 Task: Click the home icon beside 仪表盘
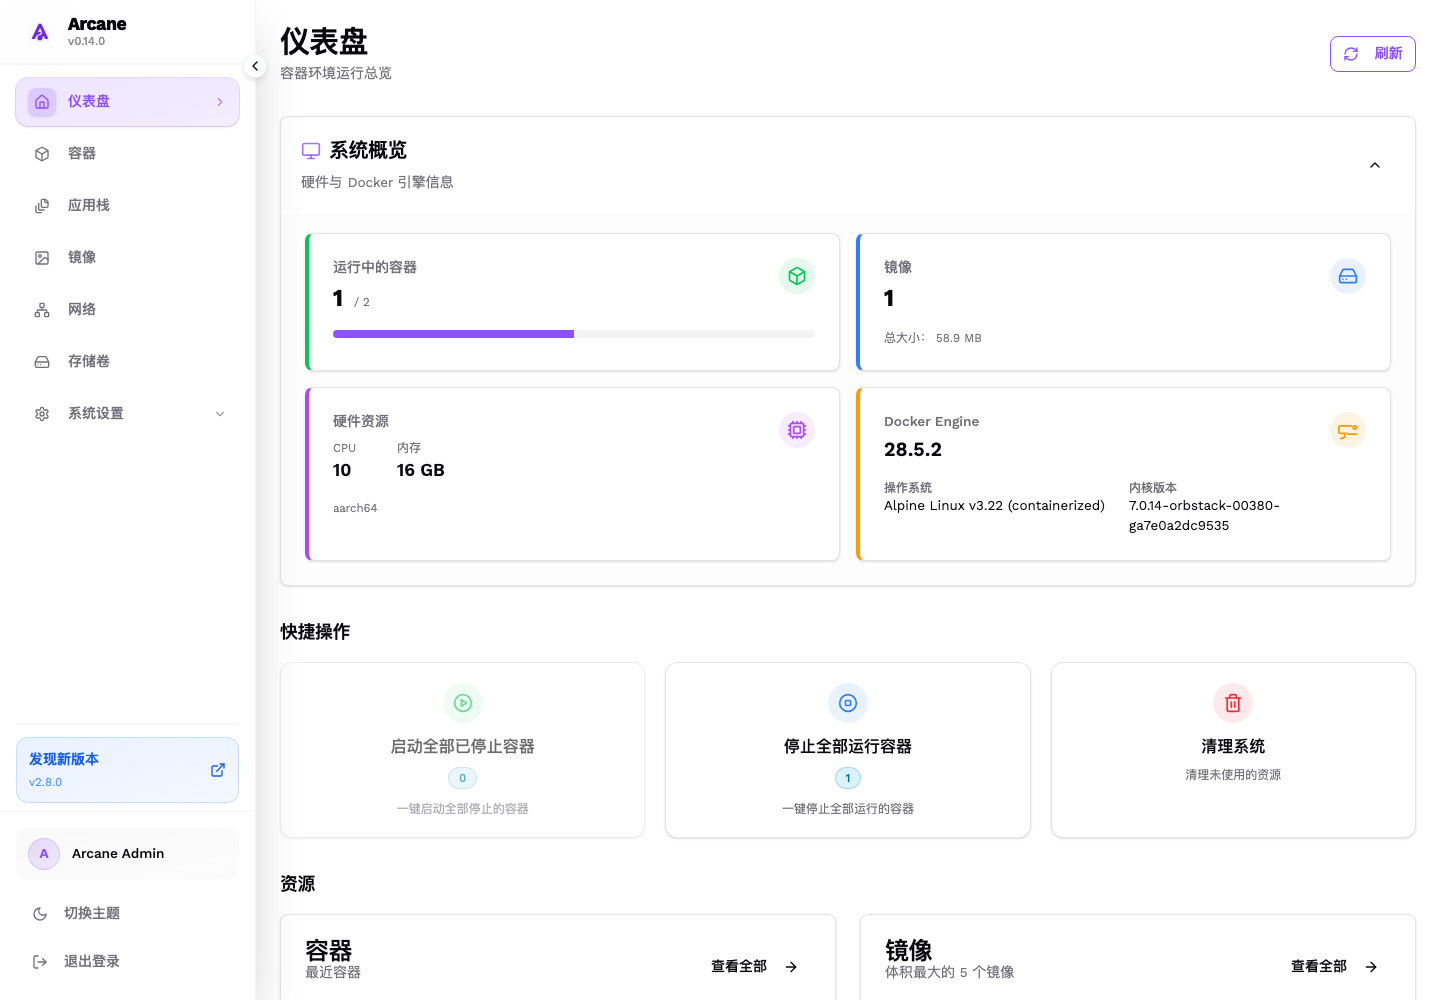click(42, 102)
